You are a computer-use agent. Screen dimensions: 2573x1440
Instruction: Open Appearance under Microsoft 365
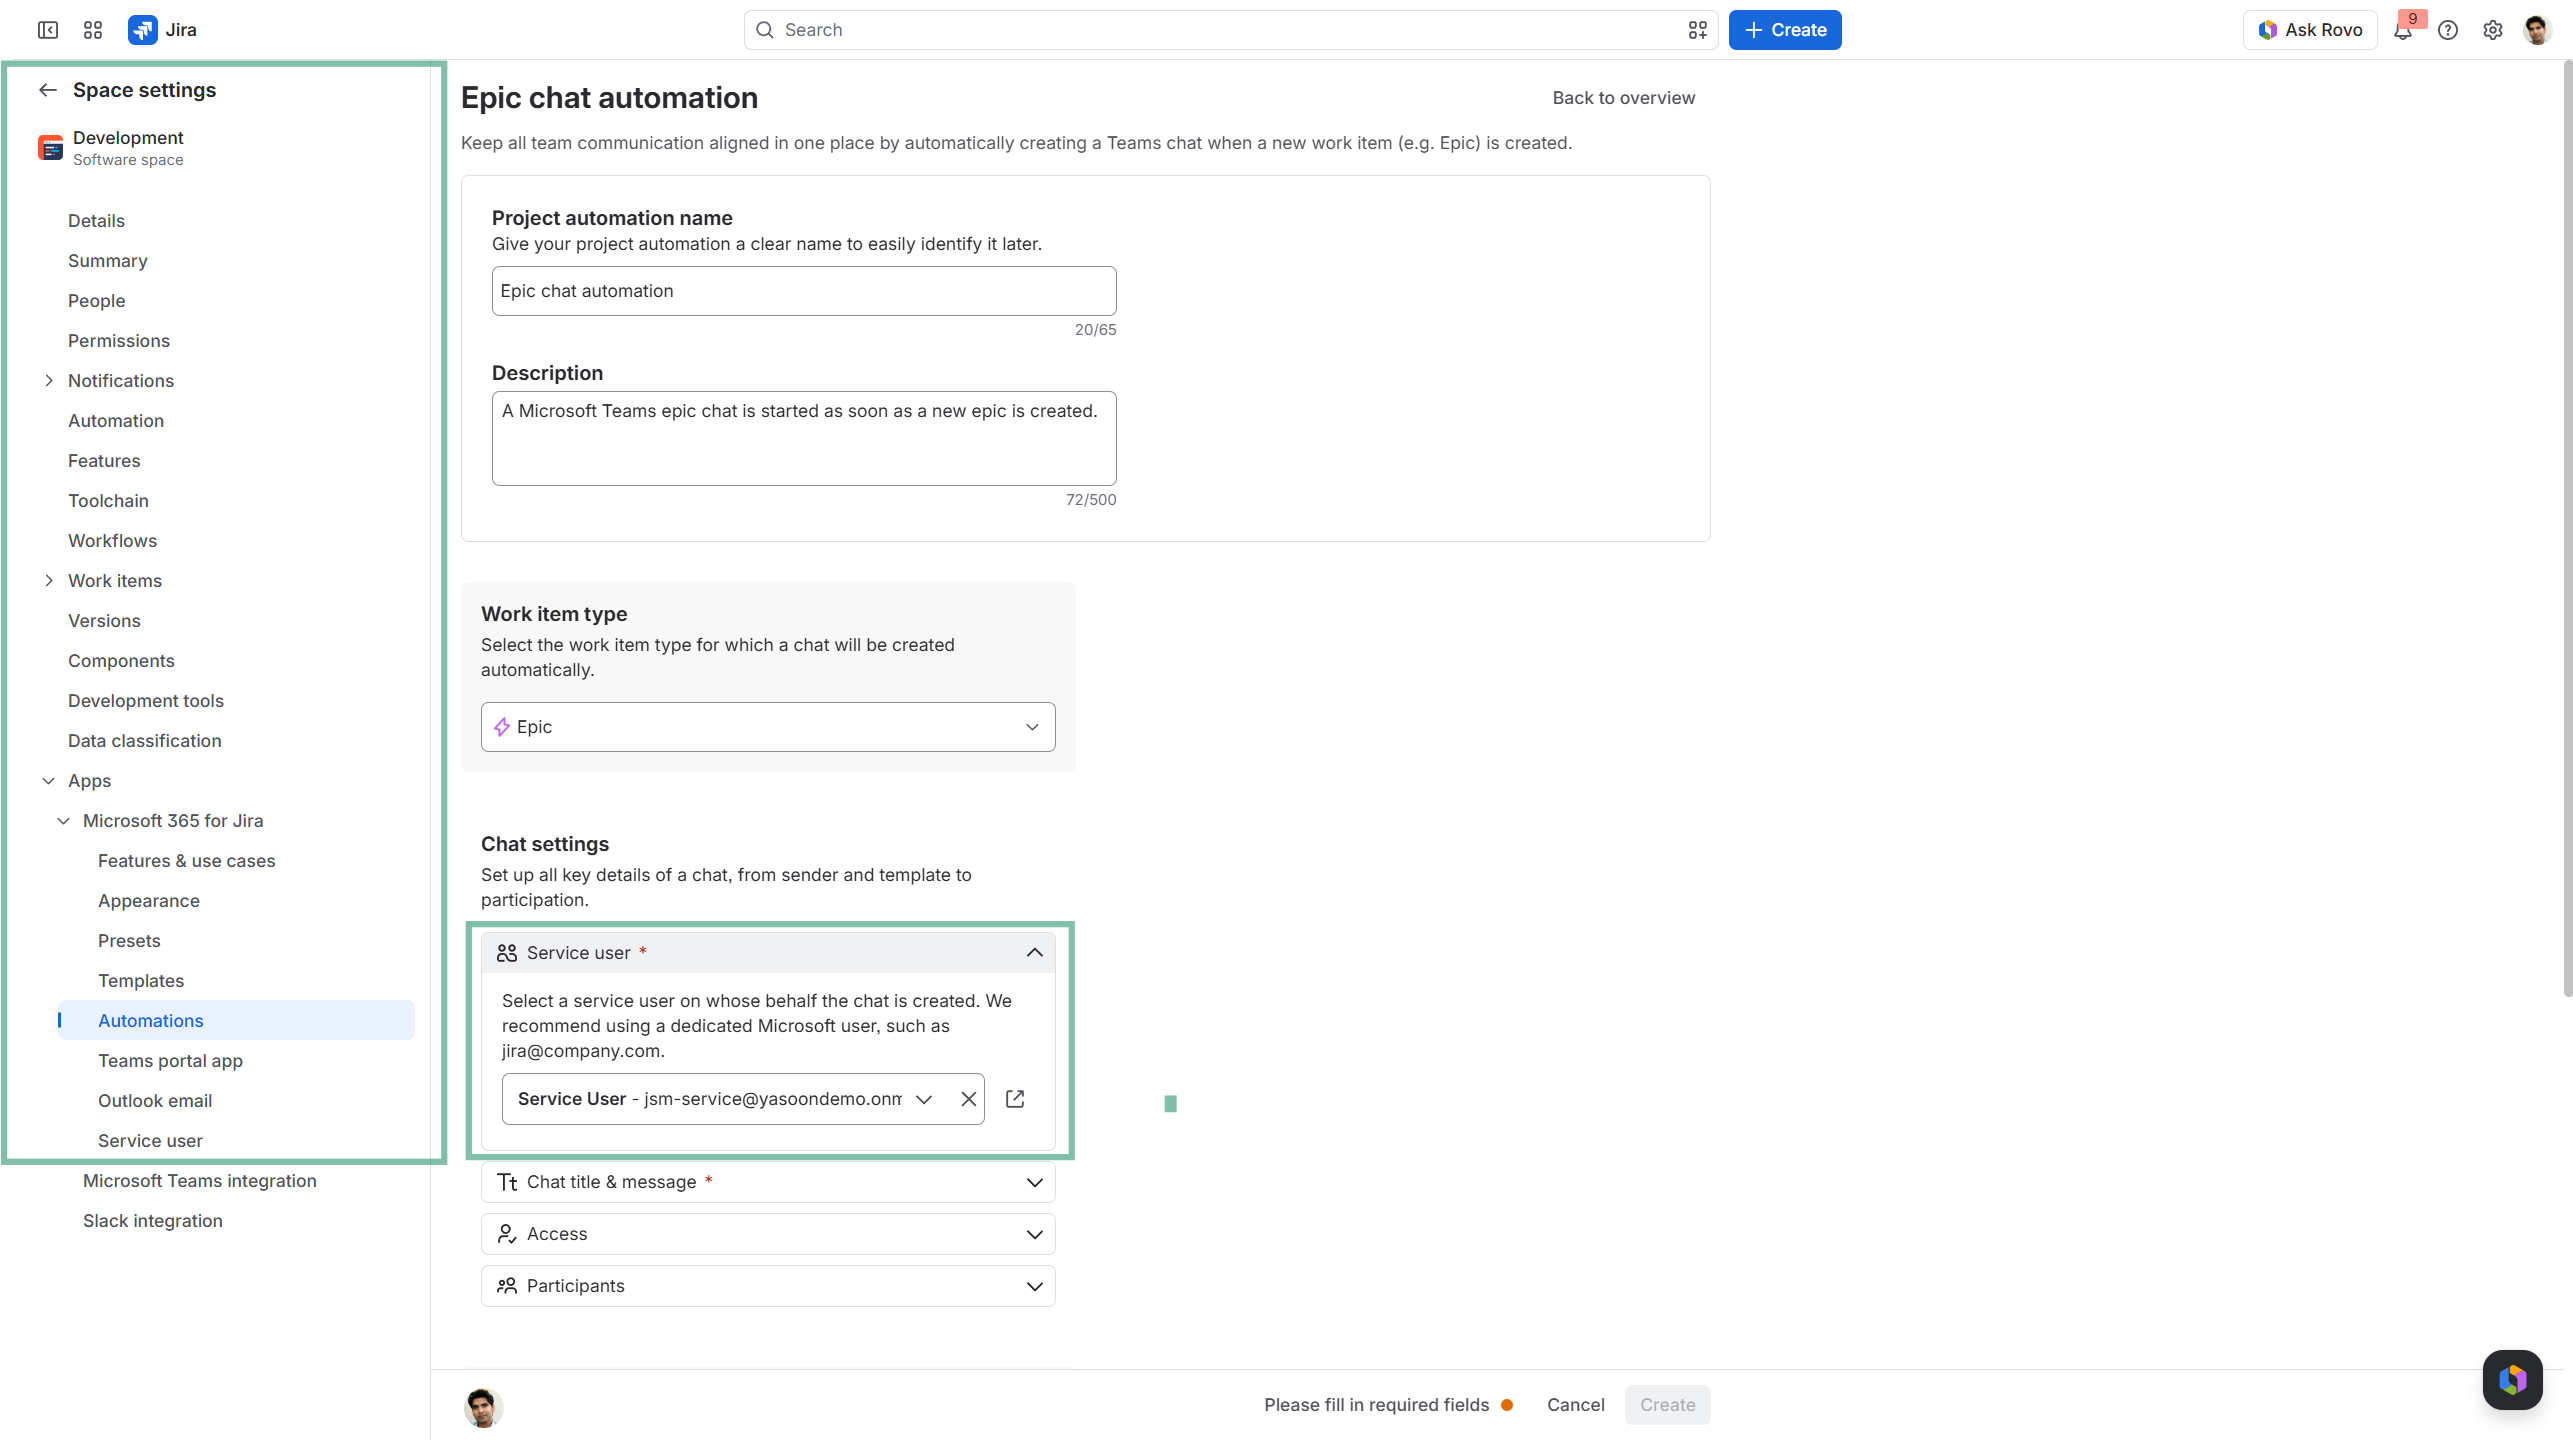pyautogui.click(x=149, y=901)
